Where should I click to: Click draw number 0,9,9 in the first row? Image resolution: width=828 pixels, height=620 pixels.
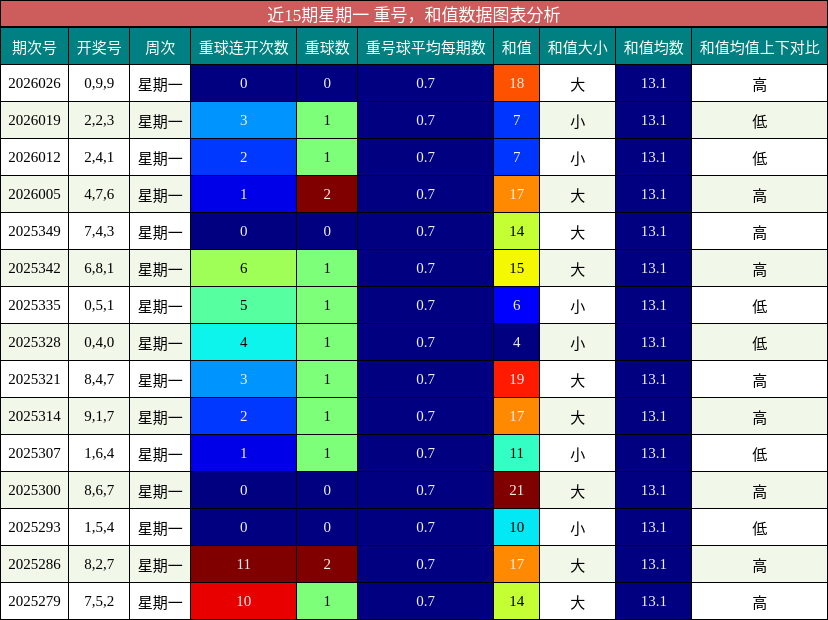pos(98,84)
